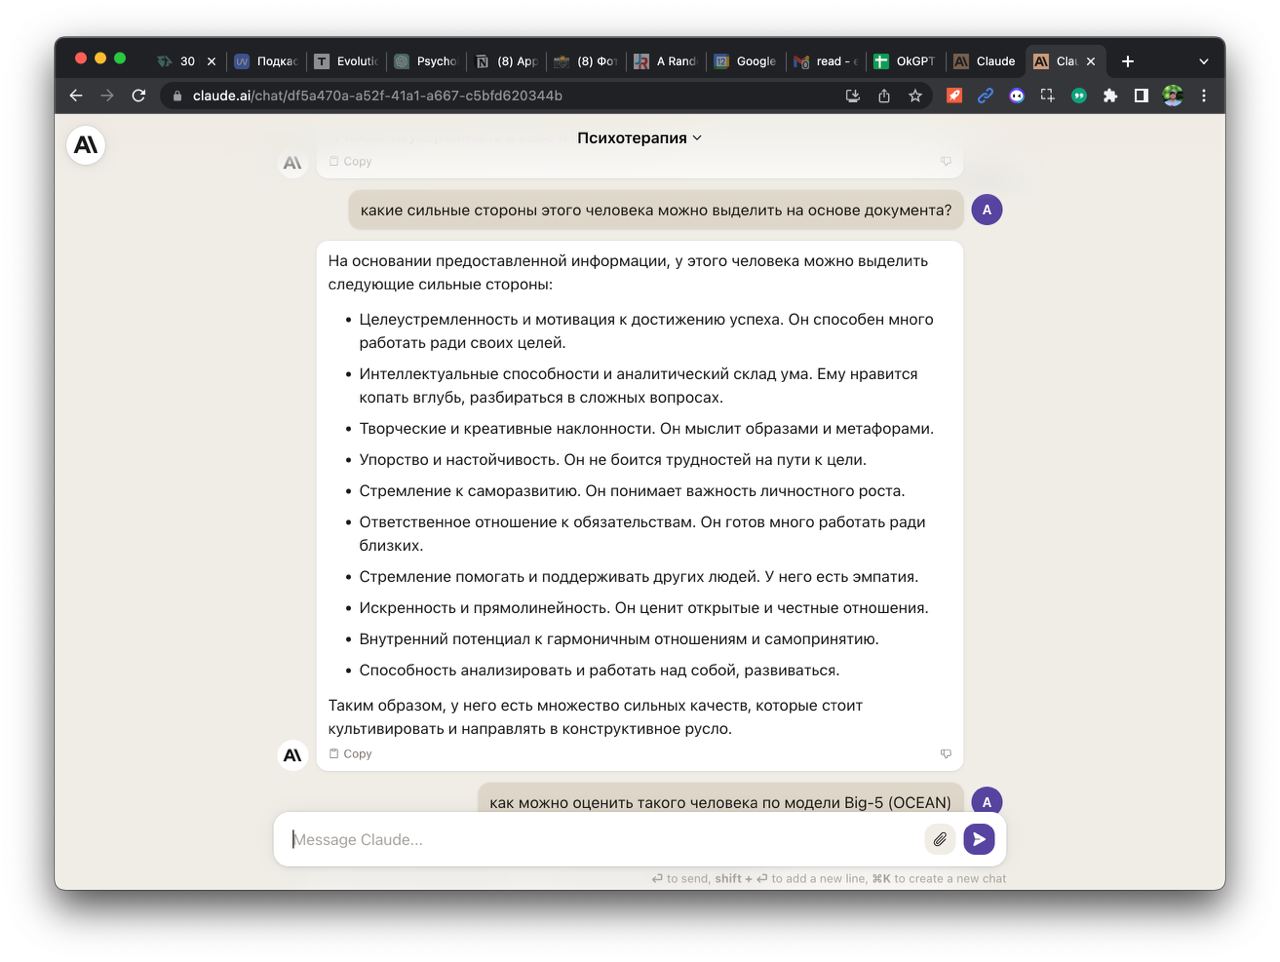Click bullet about Интеллектуальные способности
This screenshot has height=962, width=1280.
[x=638, y=386]
